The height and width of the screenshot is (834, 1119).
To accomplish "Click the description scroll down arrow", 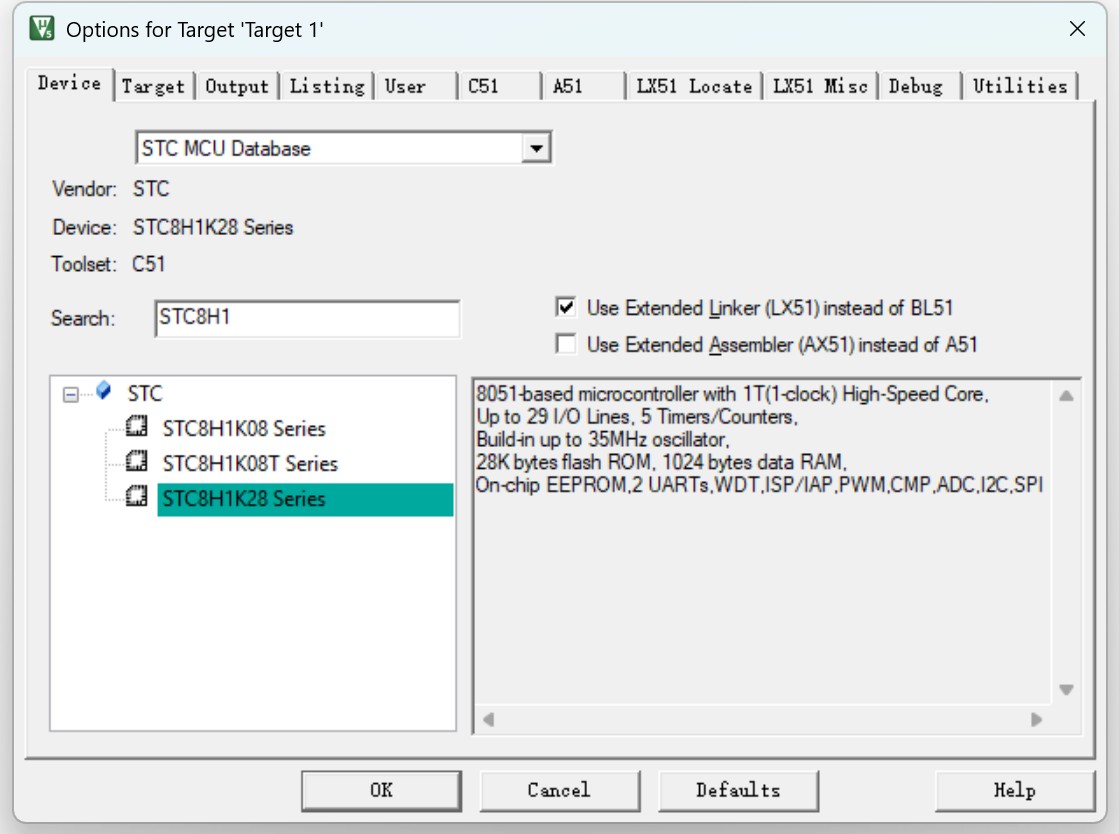I will (1066, 690).
